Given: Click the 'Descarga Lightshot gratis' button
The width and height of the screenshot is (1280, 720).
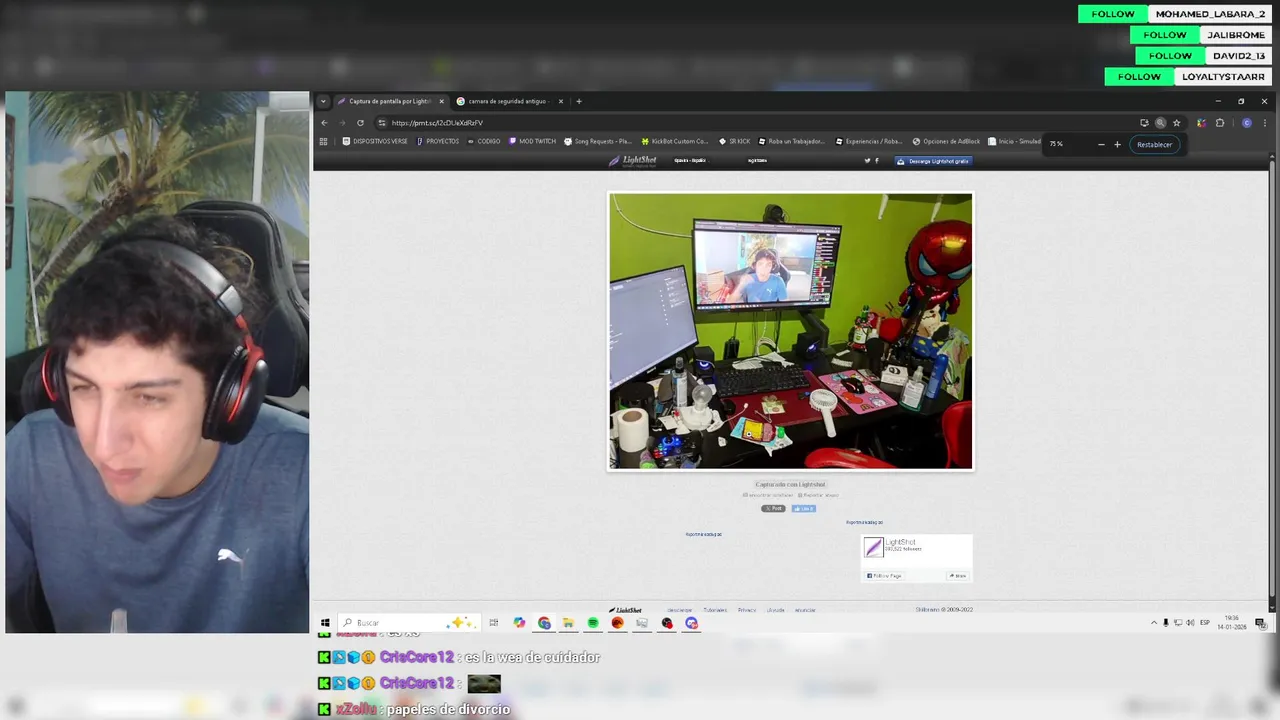Looking at the screenshot, I should [933, 161].
